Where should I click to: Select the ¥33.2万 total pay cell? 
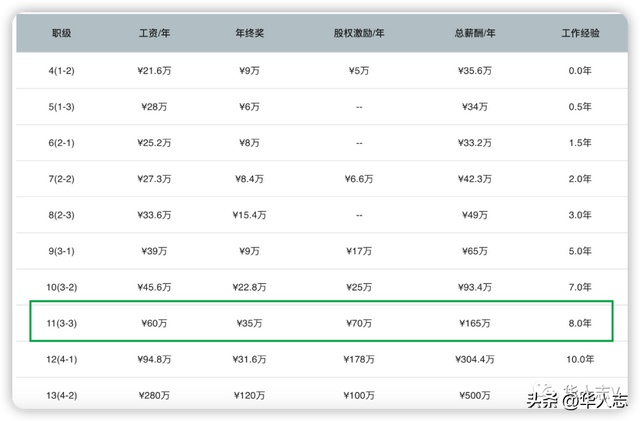tap(475, 143)
